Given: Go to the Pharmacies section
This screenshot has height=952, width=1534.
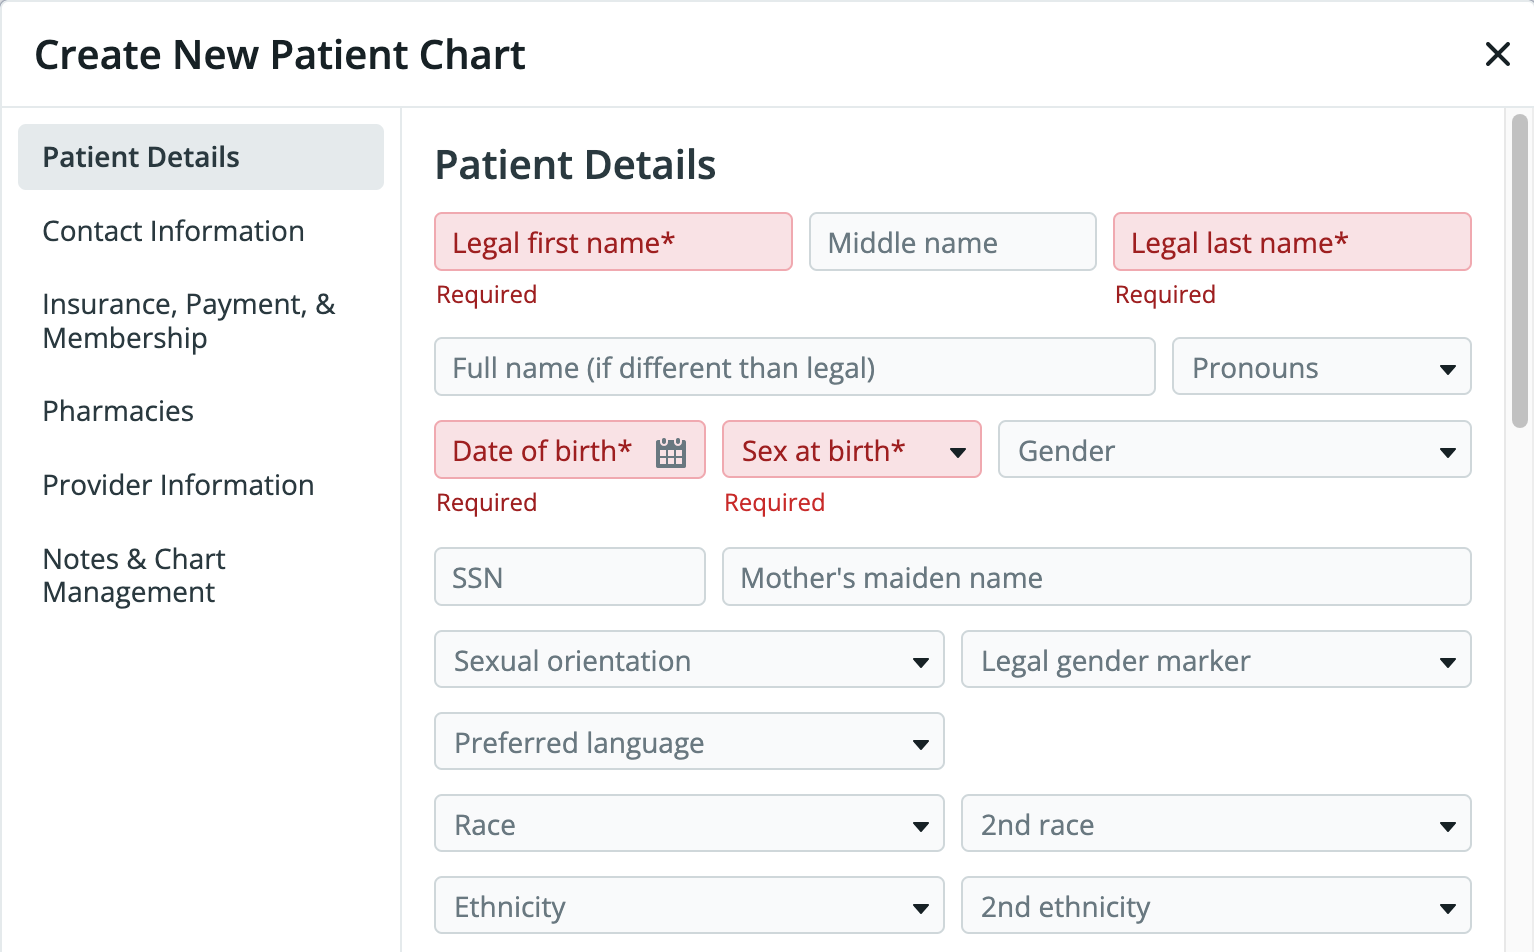Looking at the screenshot, I should pos(118,411).
